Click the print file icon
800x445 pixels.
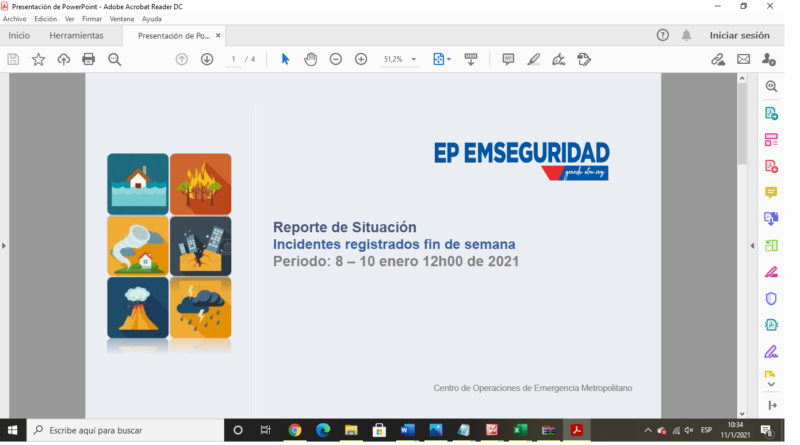pos(88,60)
